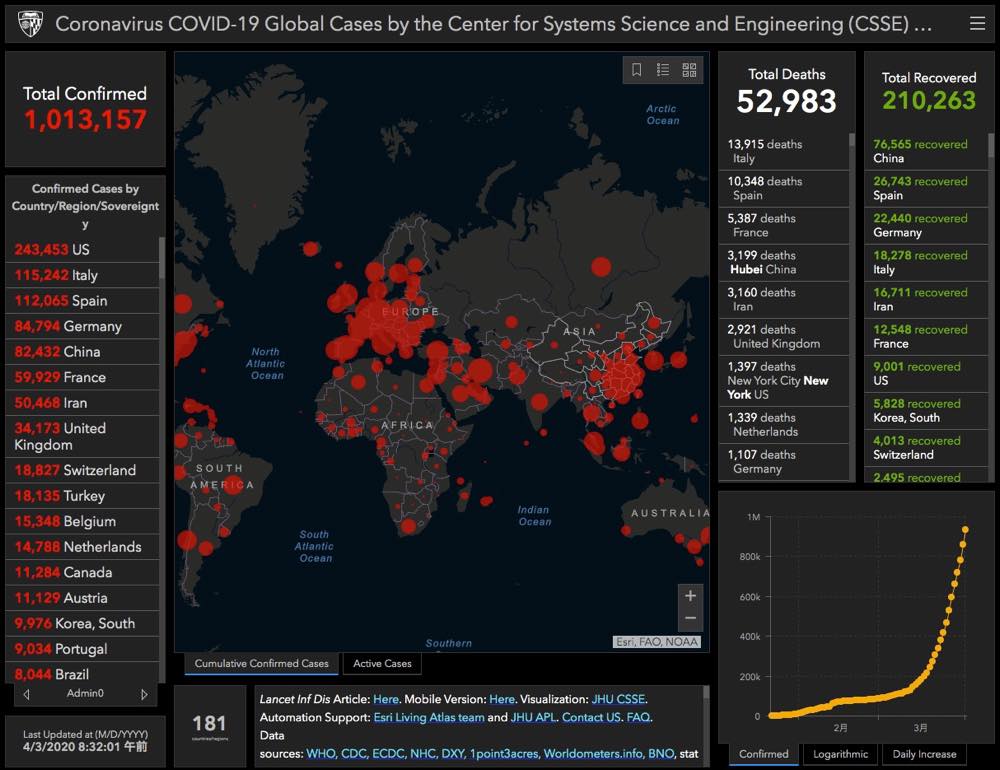
Task: Click Germany 22,440 recovered entry
Action: pyautogui.click(x=926, y=225)
